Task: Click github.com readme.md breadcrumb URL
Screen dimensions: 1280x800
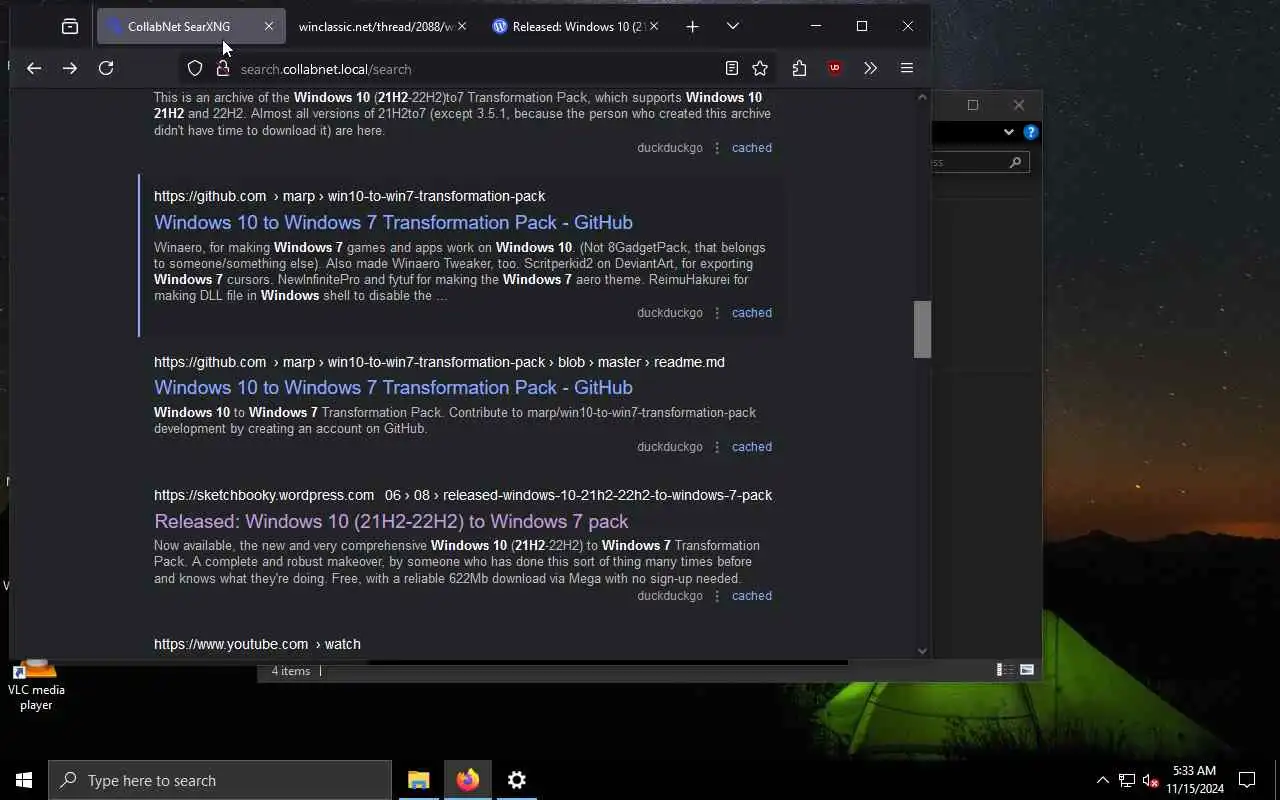Action: (x=439, y=362)
